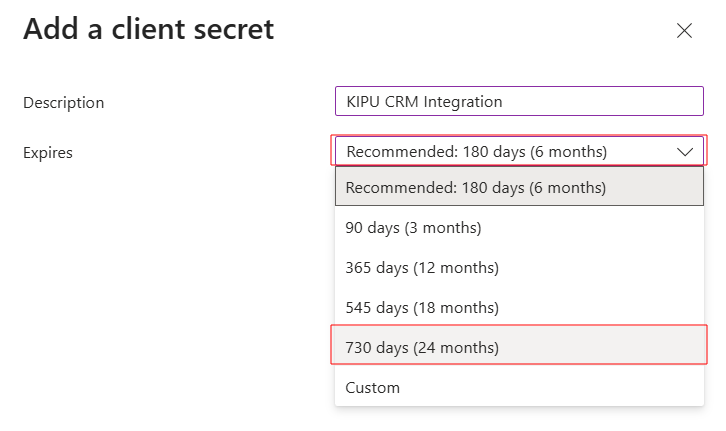Click the selected value text in Expires box
Screen dimensions: 726x431
coord(476,152)
